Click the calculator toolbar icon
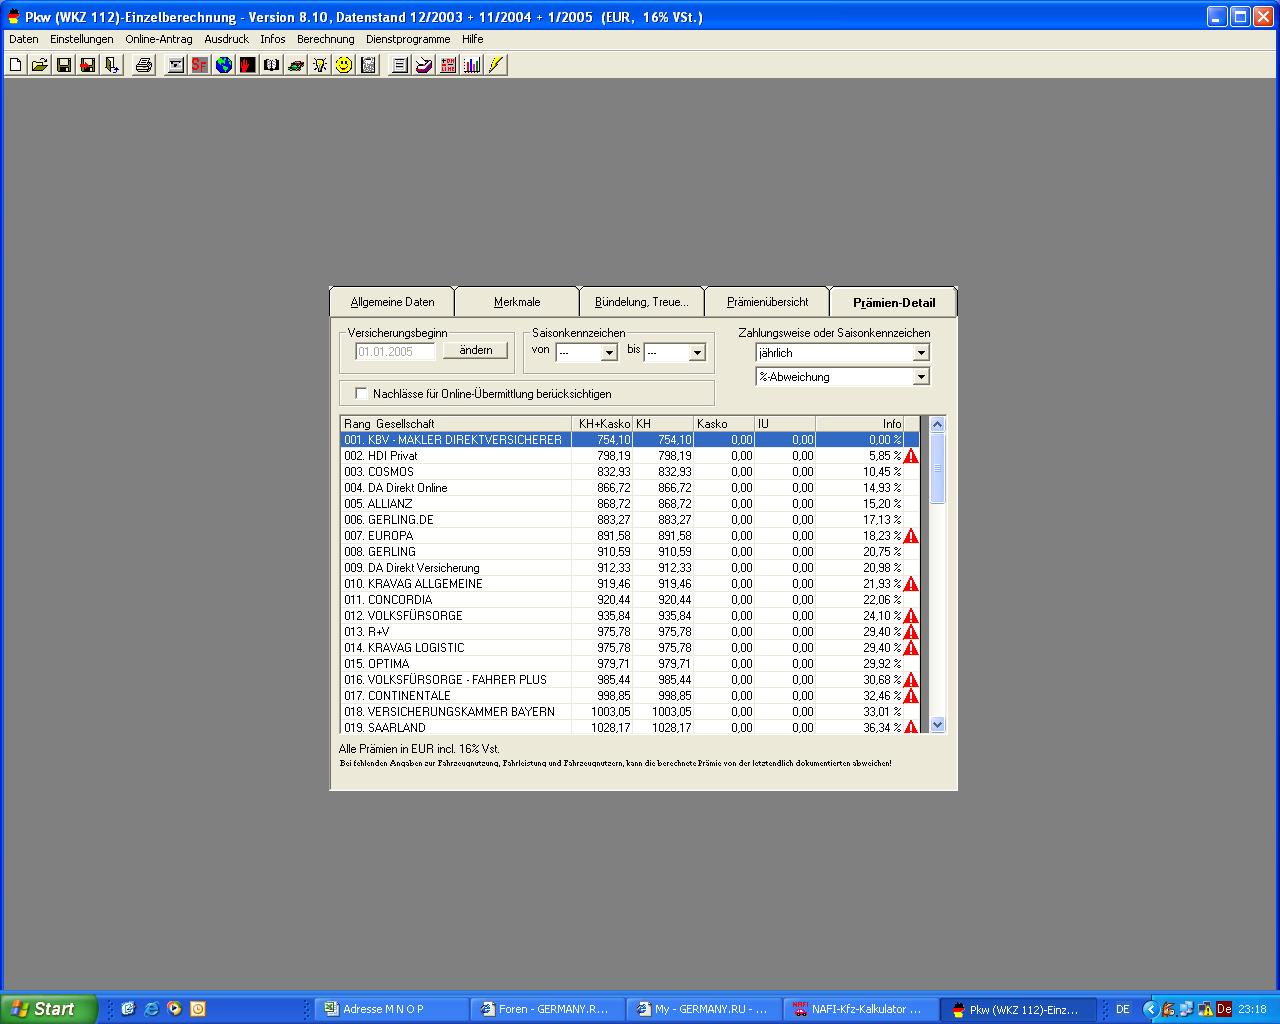The image size is (1280, 1024). 368,65
